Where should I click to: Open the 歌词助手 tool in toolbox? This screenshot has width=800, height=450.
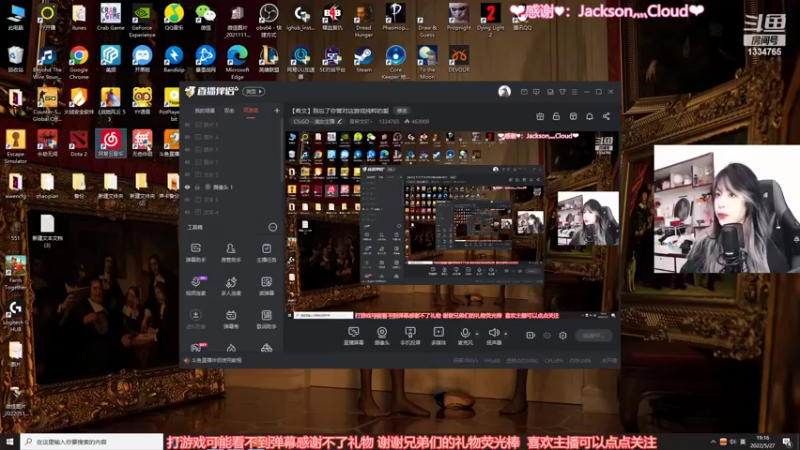pyautogui.click(x=266, y=319)
